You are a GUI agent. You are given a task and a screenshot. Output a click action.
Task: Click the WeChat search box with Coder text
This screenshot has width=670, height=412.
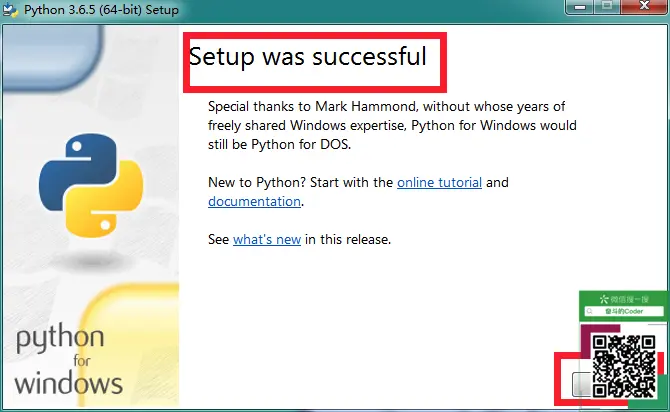pos(624,311)
